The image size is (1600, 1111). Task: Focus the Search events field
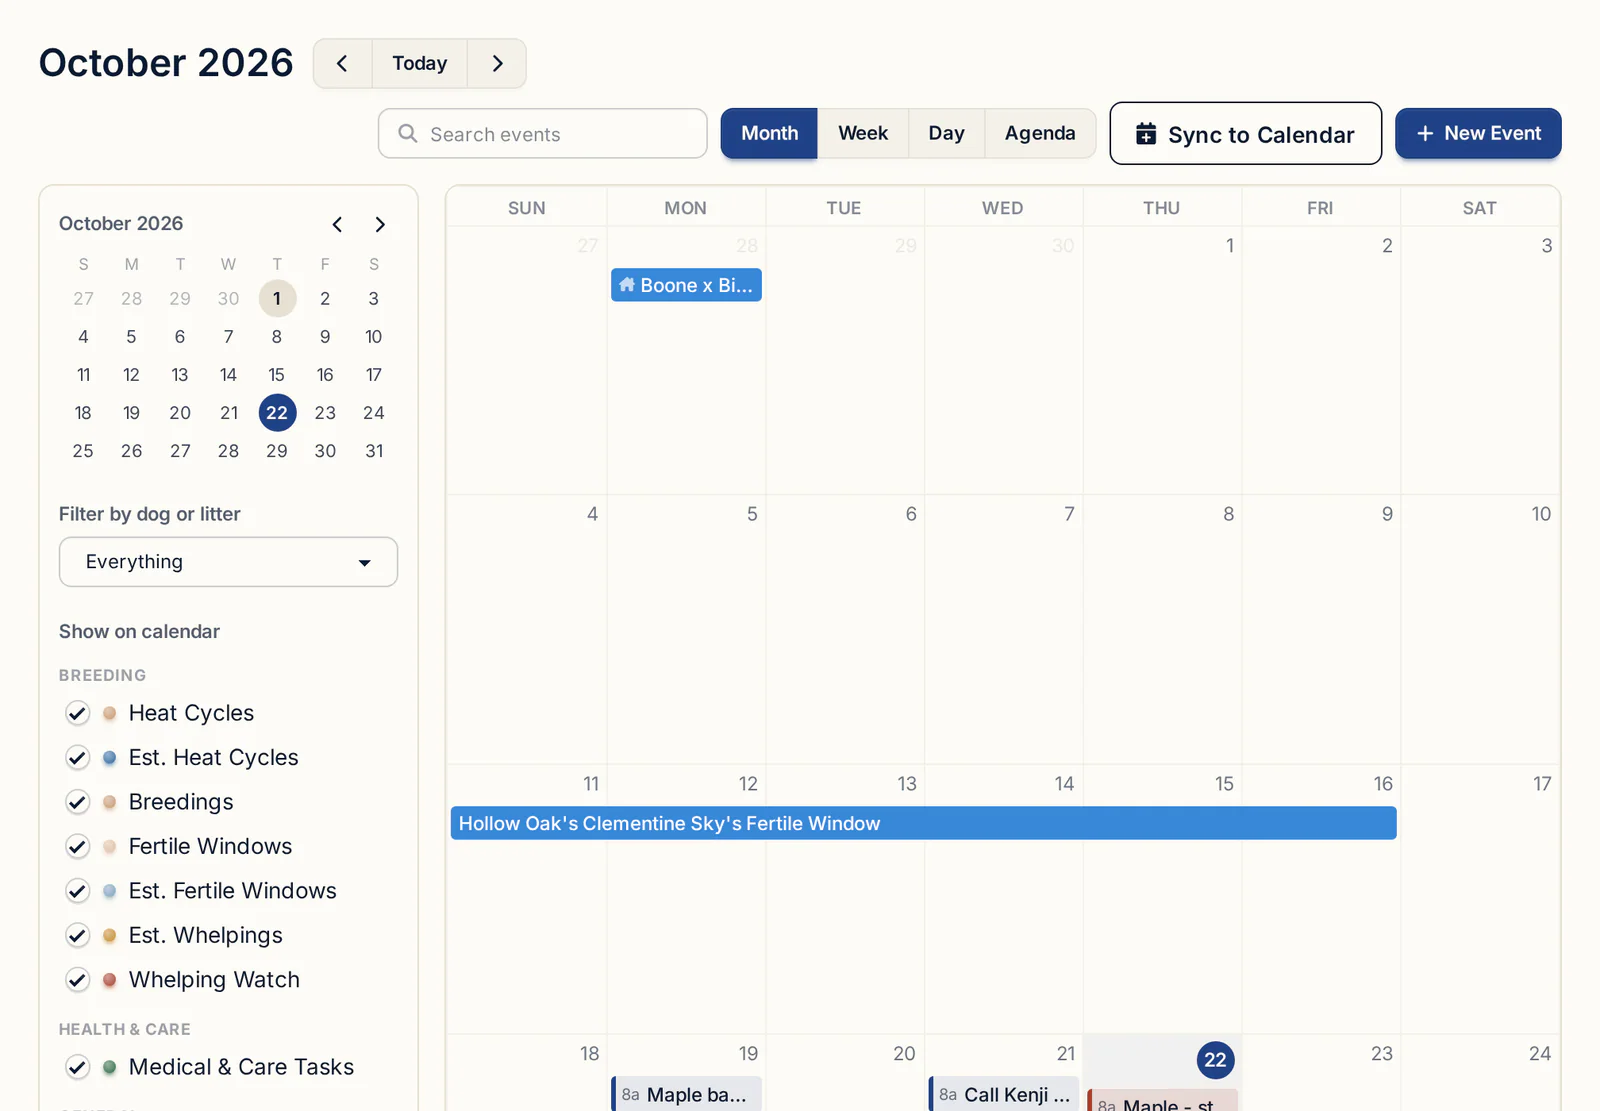543,134
